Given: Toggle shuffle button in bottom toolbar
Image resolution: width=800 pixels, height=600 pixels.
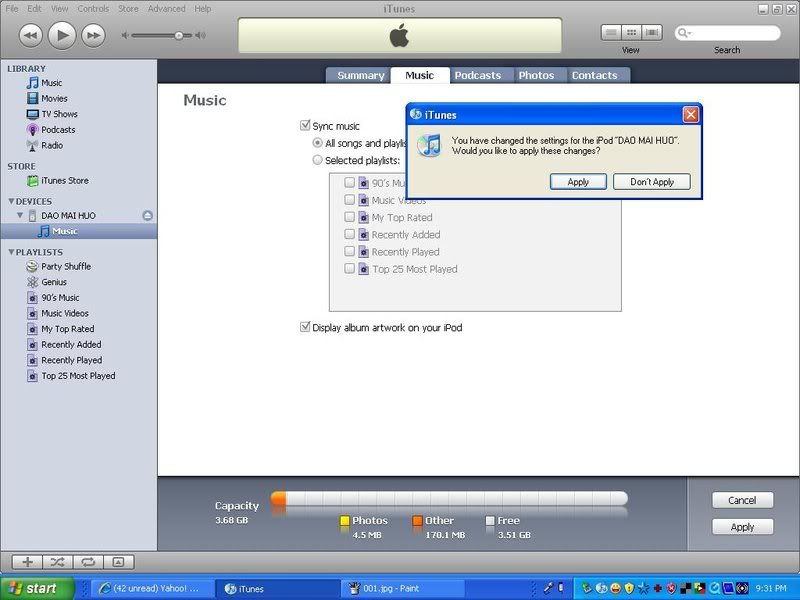Looking at the screenshot, I should coord(58,562).
